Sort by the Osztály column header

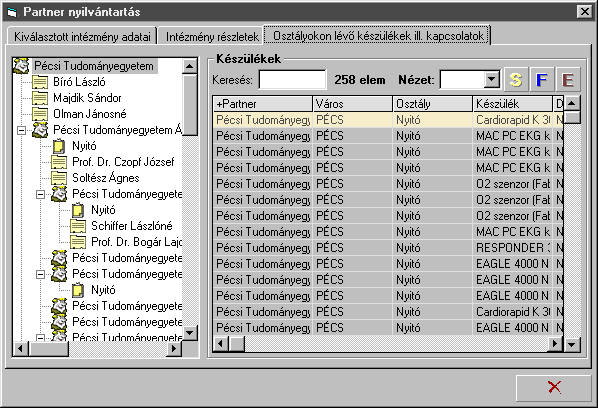(x=432, y=104)
